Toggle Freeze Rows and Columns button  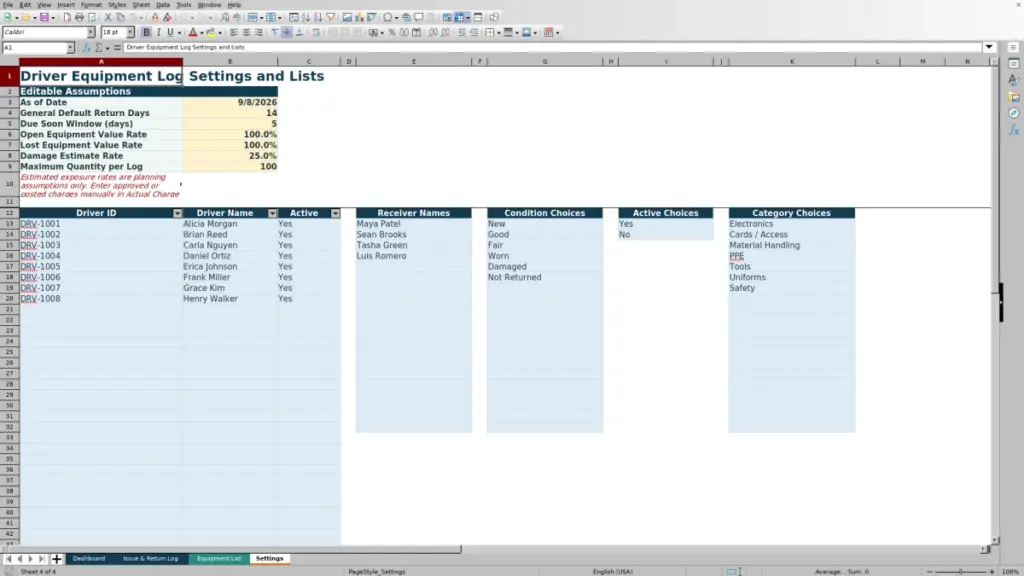point(460,18)
